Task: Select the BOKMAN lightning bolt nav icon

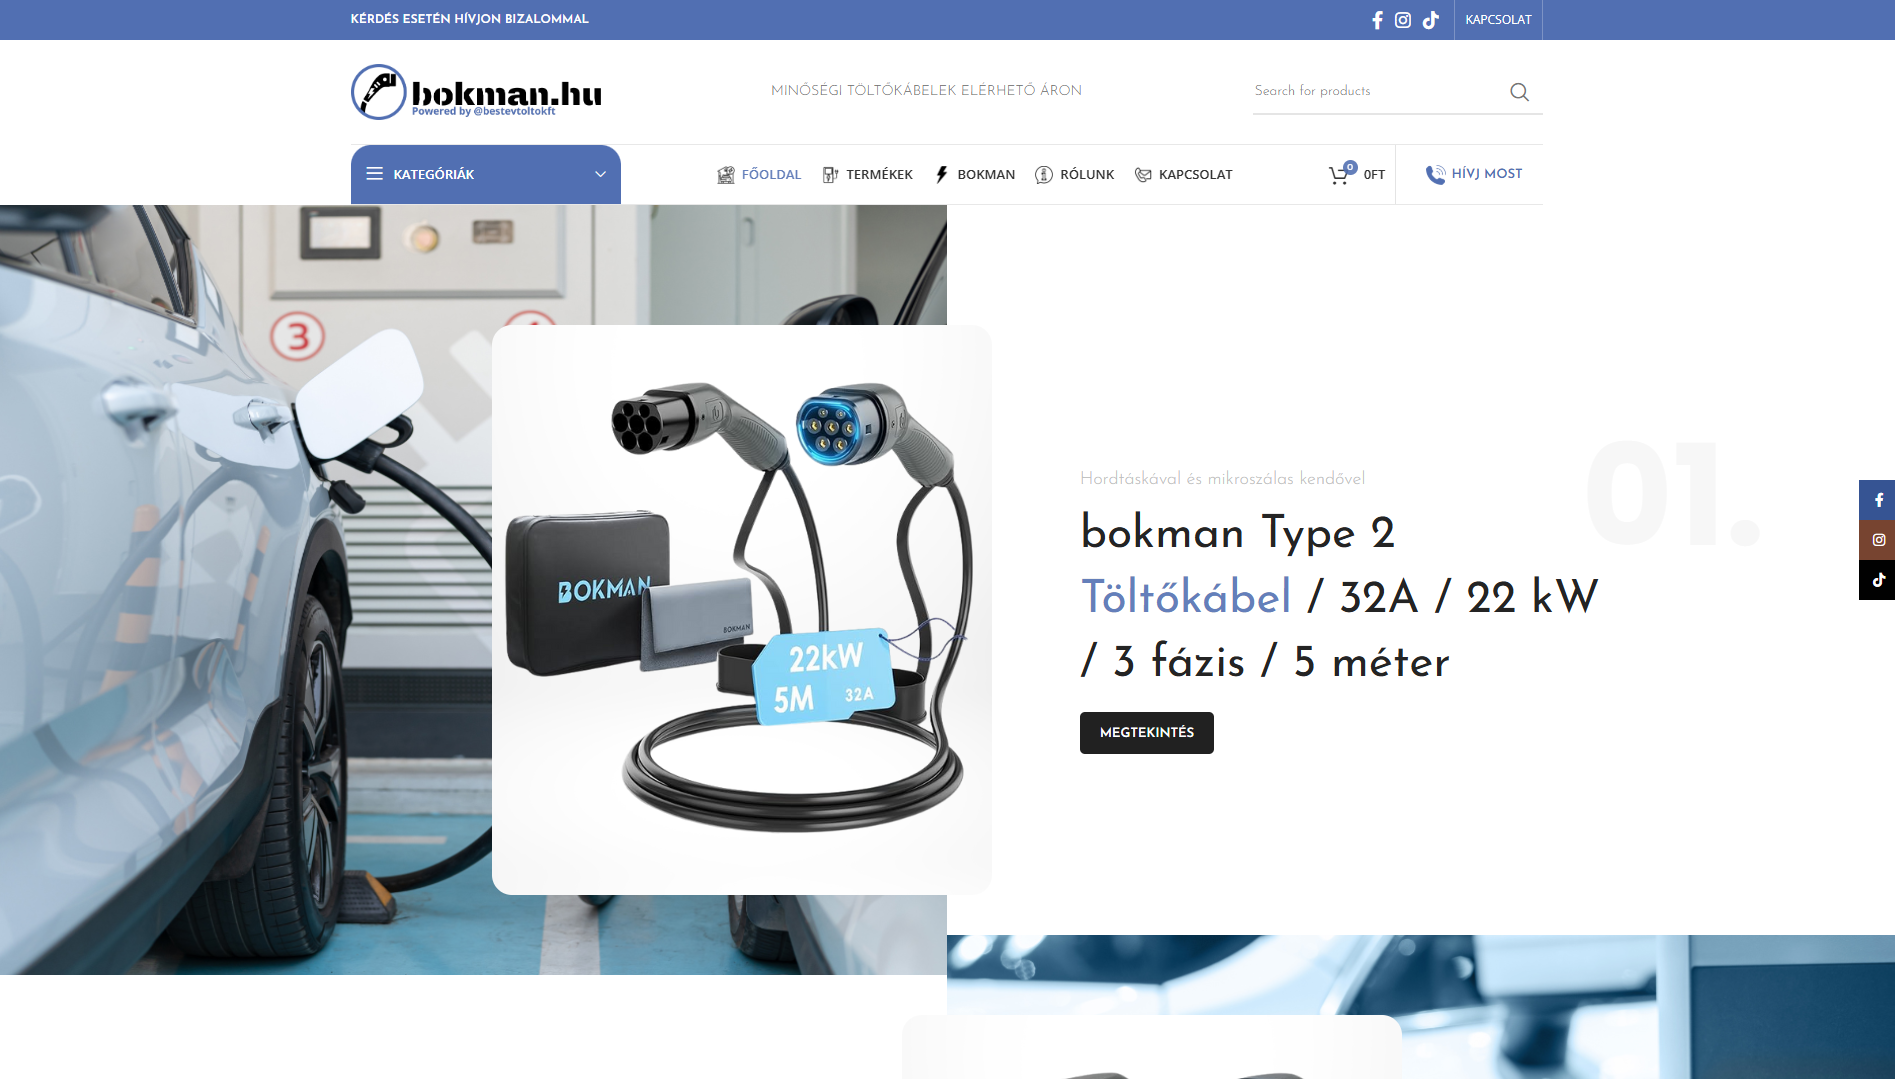Action: coord(940,174)
